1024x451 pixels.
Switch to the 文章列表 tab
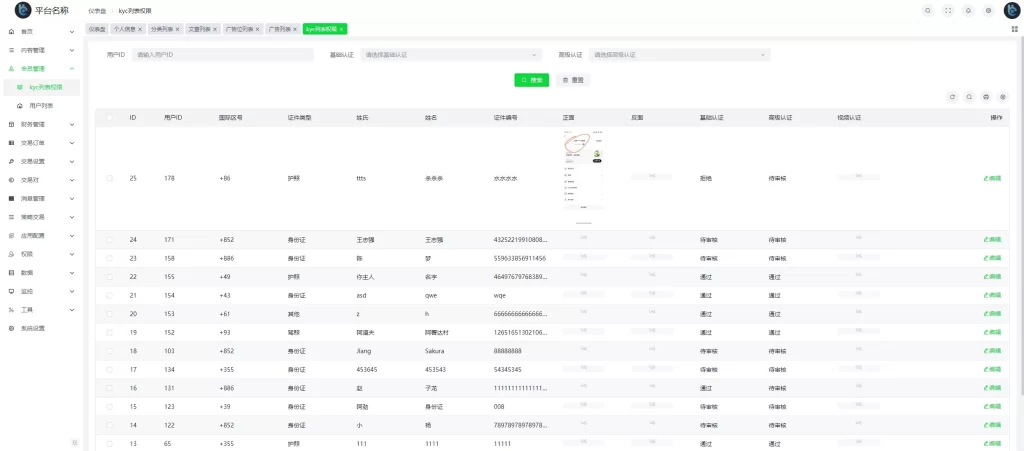(202, 29)
